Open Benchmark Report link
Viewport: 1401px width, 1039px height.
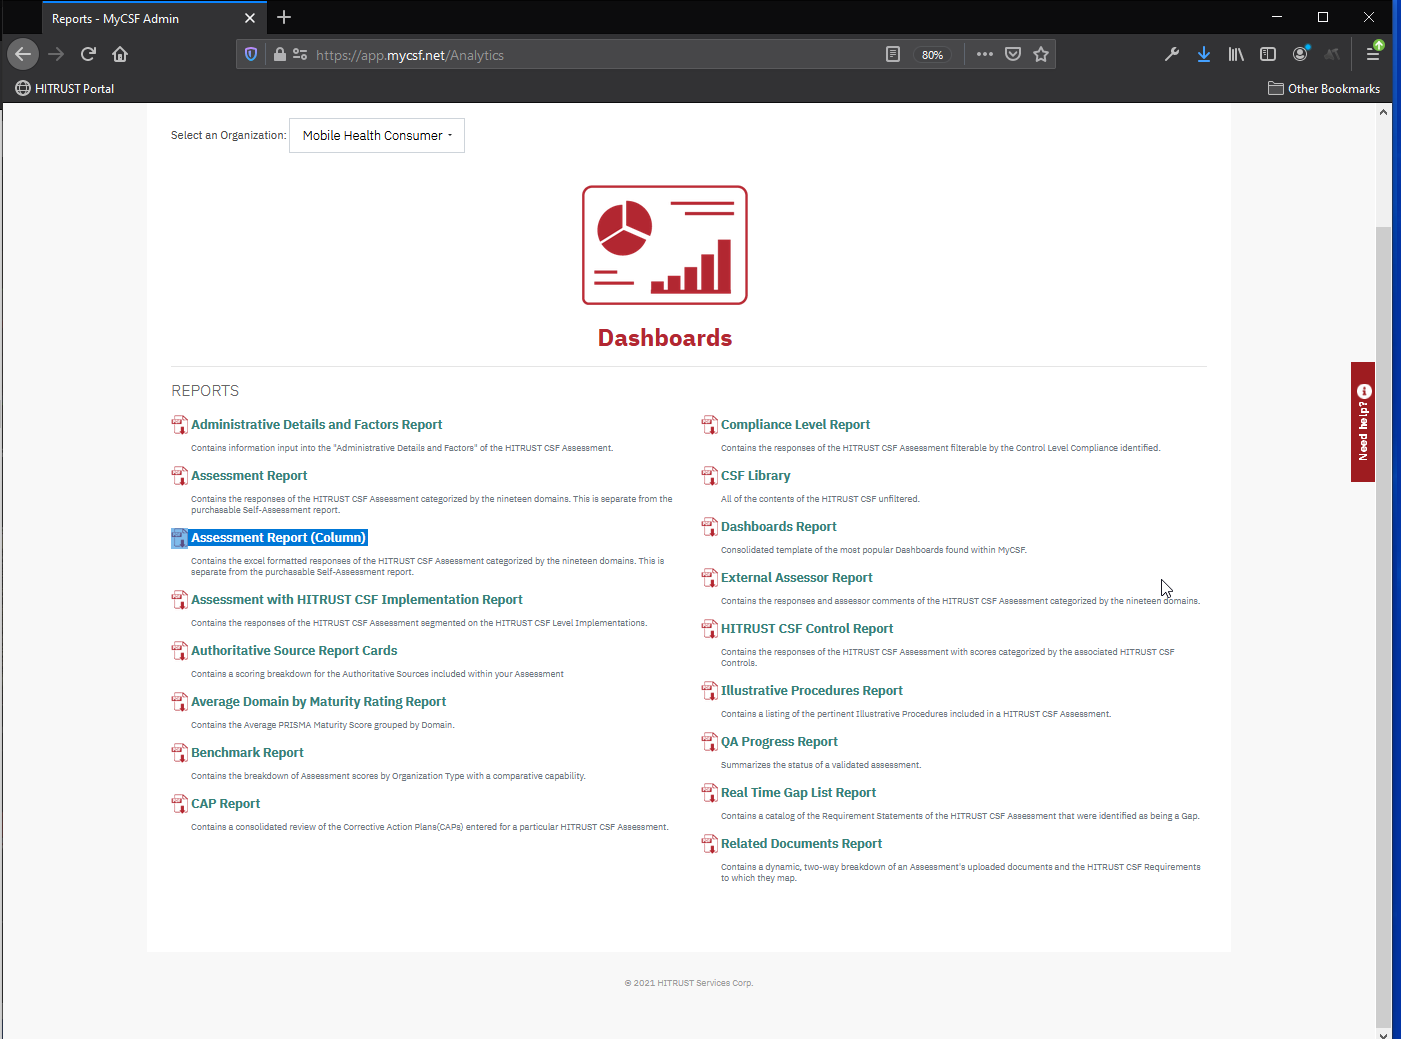pyautogui.click(x=247, y=753)
